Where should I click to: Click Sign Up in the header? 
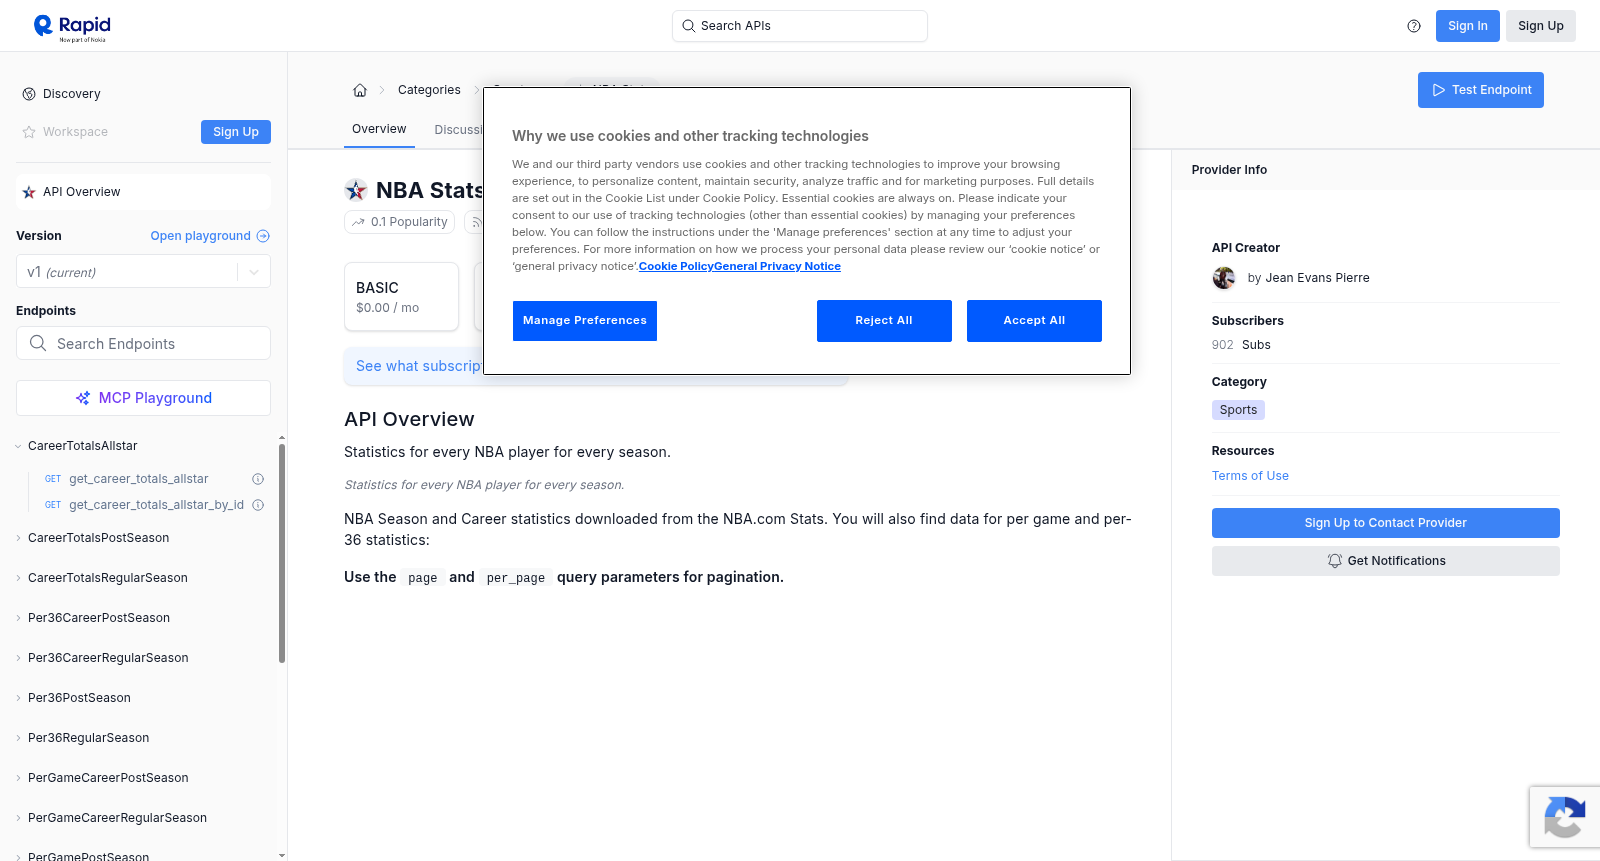pyautogui.click(x=1541, y=26)
